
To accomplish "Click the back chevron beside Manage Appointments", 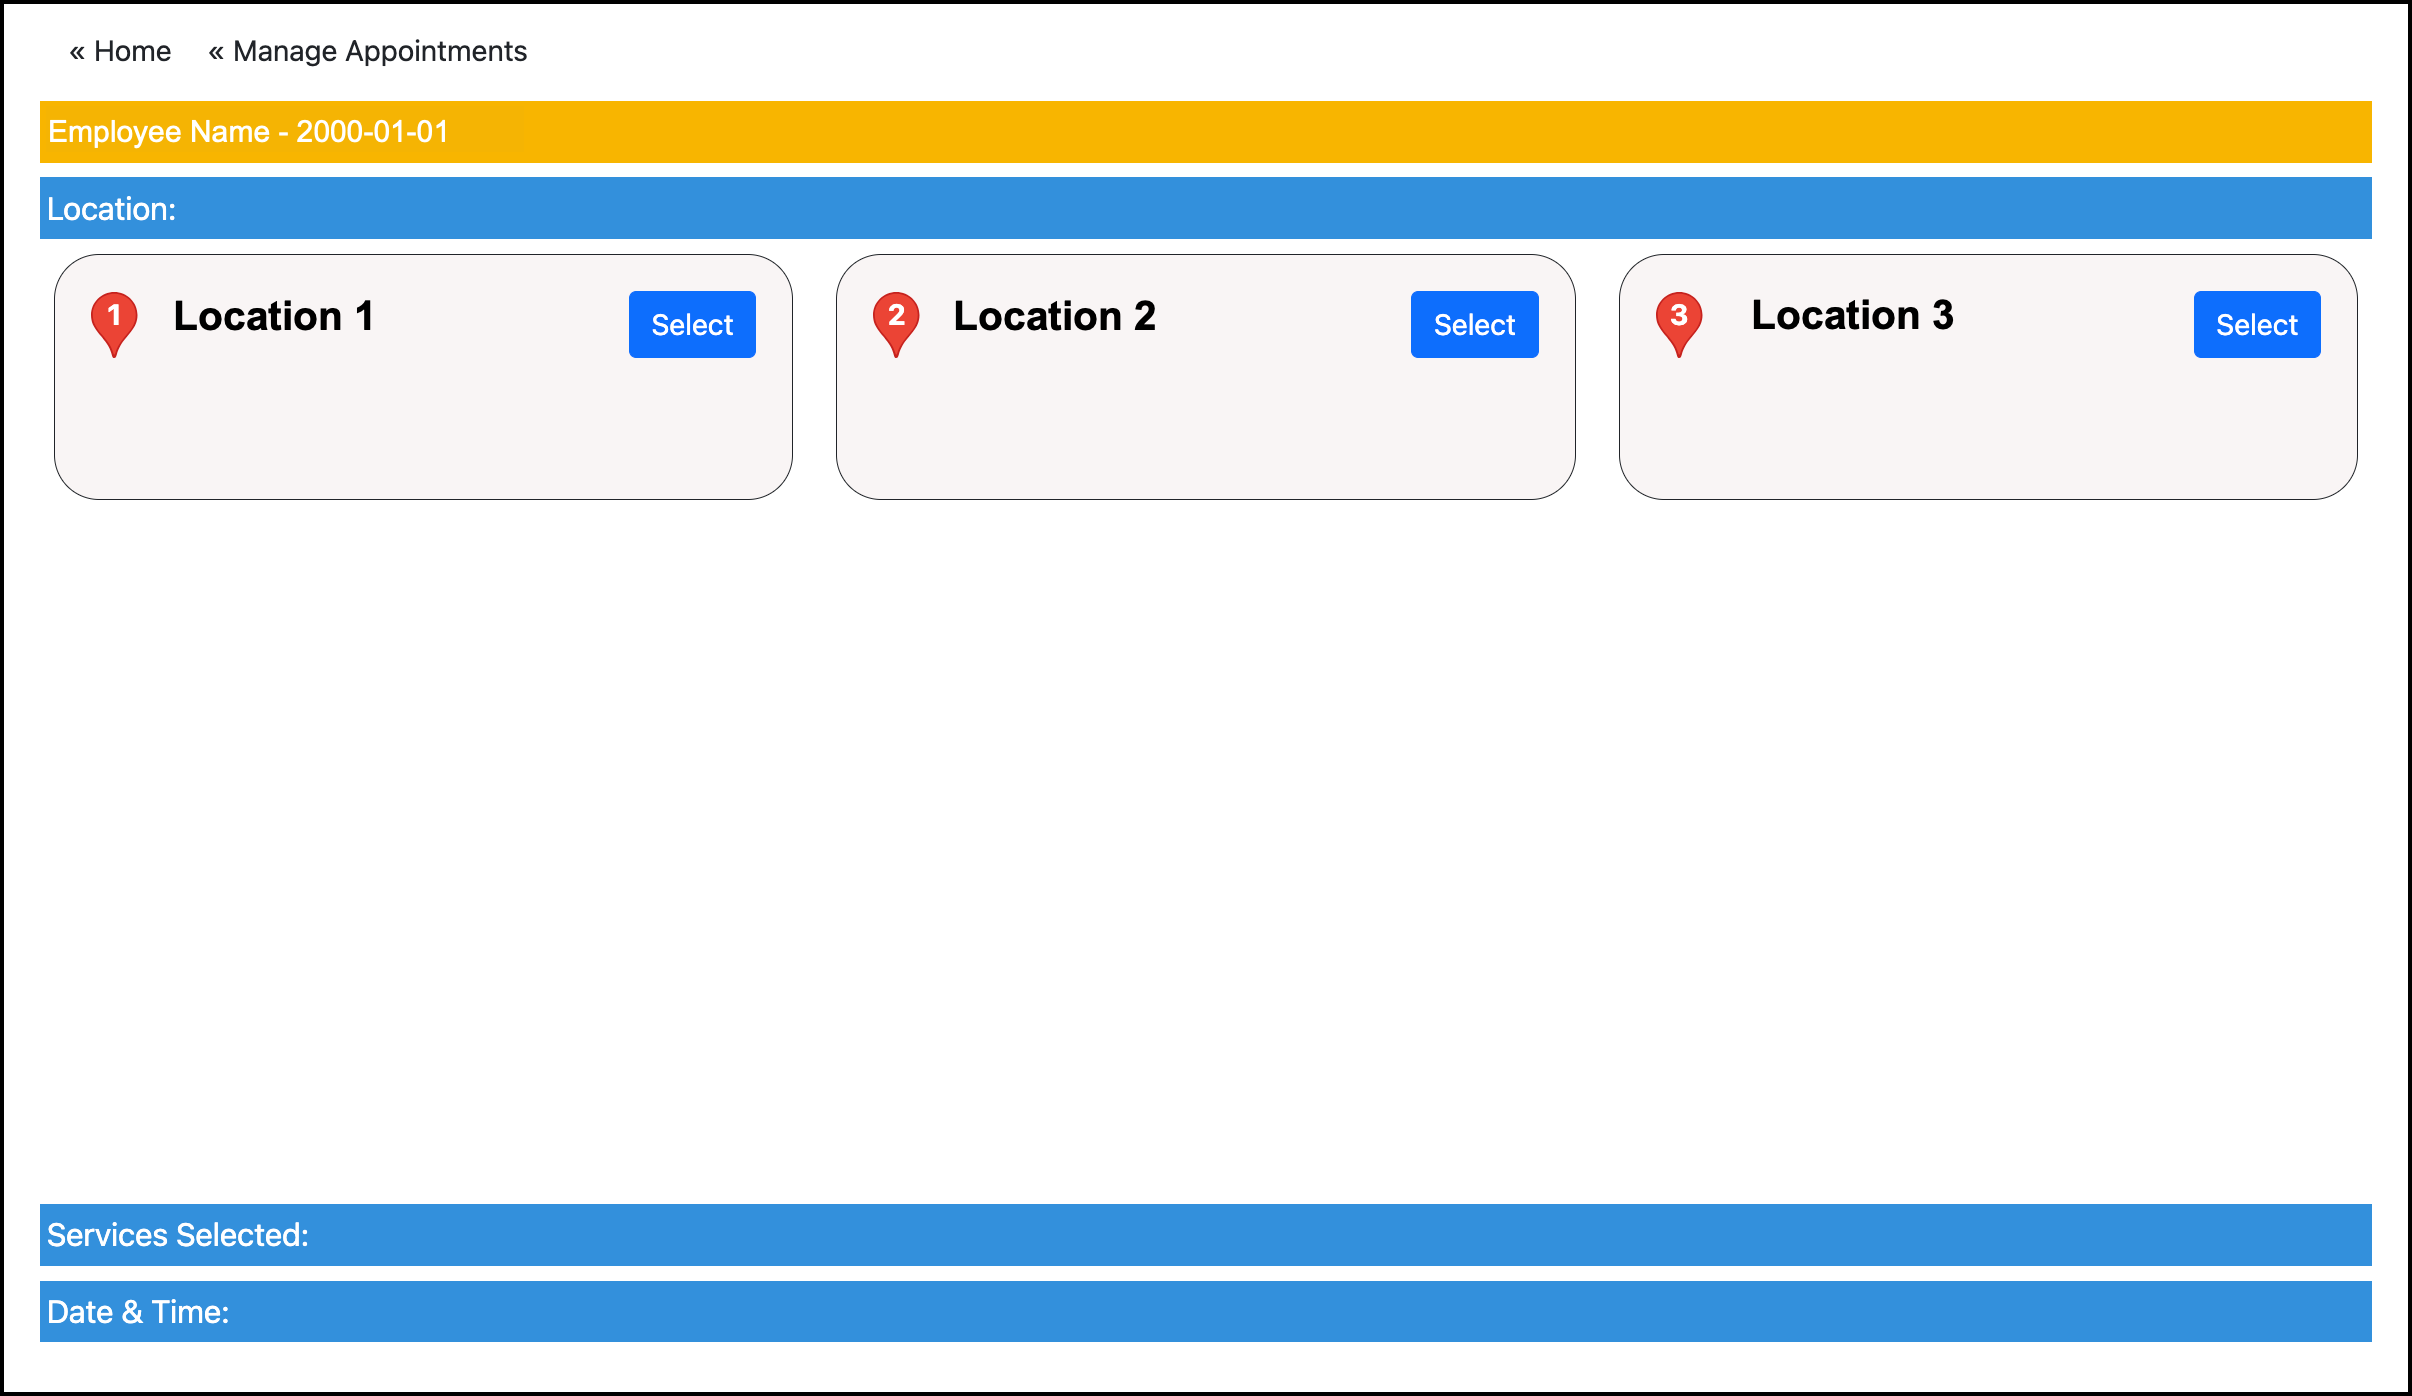I will (216, 51).
